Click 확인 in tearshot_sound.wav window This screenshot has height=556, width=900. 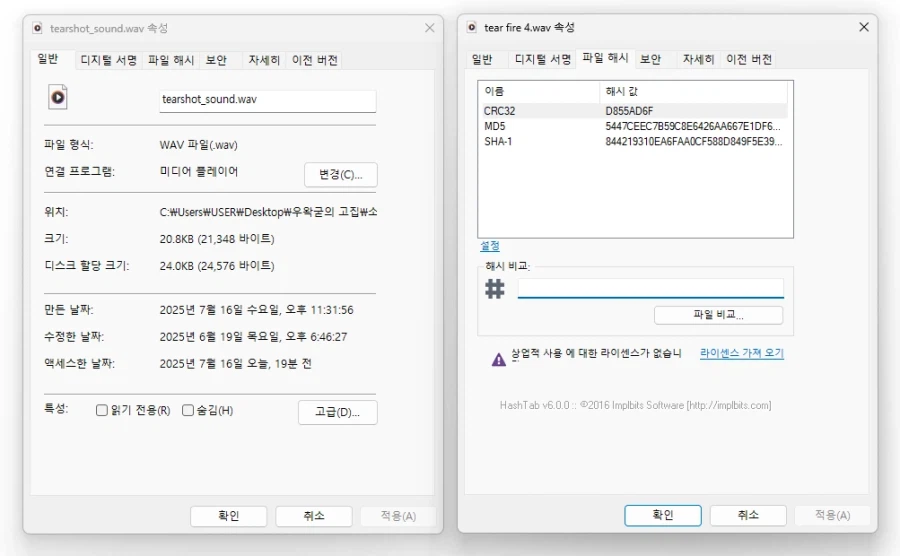click(x=228, y=516)
